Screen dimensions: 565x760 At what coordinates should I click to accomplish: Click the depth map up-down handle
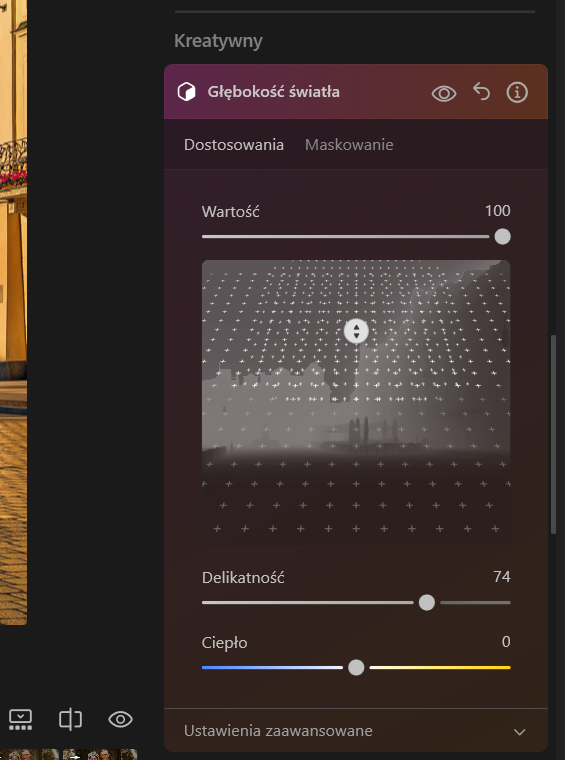point(356,331)
